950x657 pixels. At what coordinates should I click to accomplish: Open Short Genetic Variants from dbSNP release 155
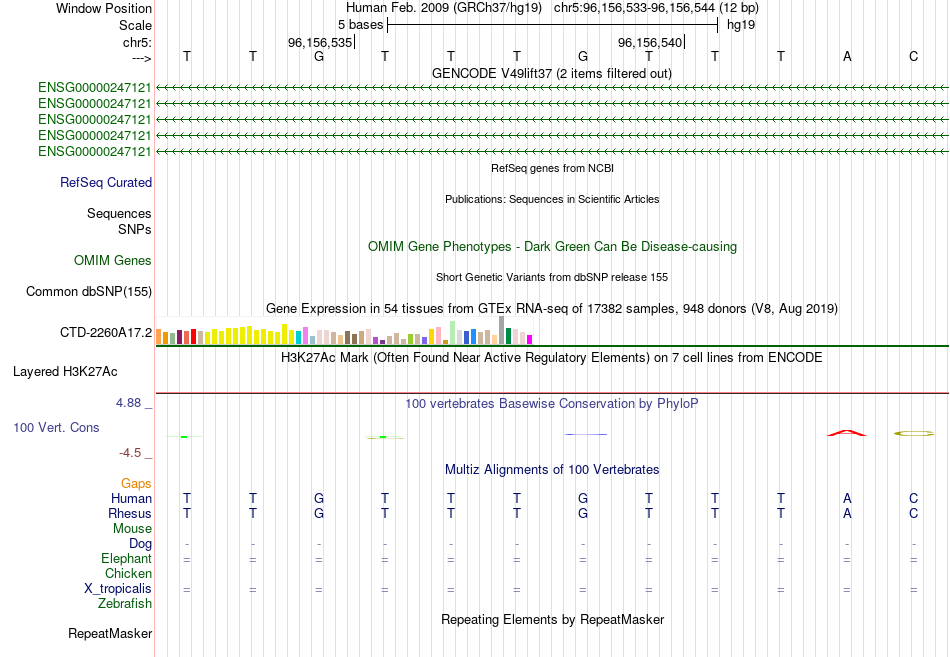pos(552,277)
